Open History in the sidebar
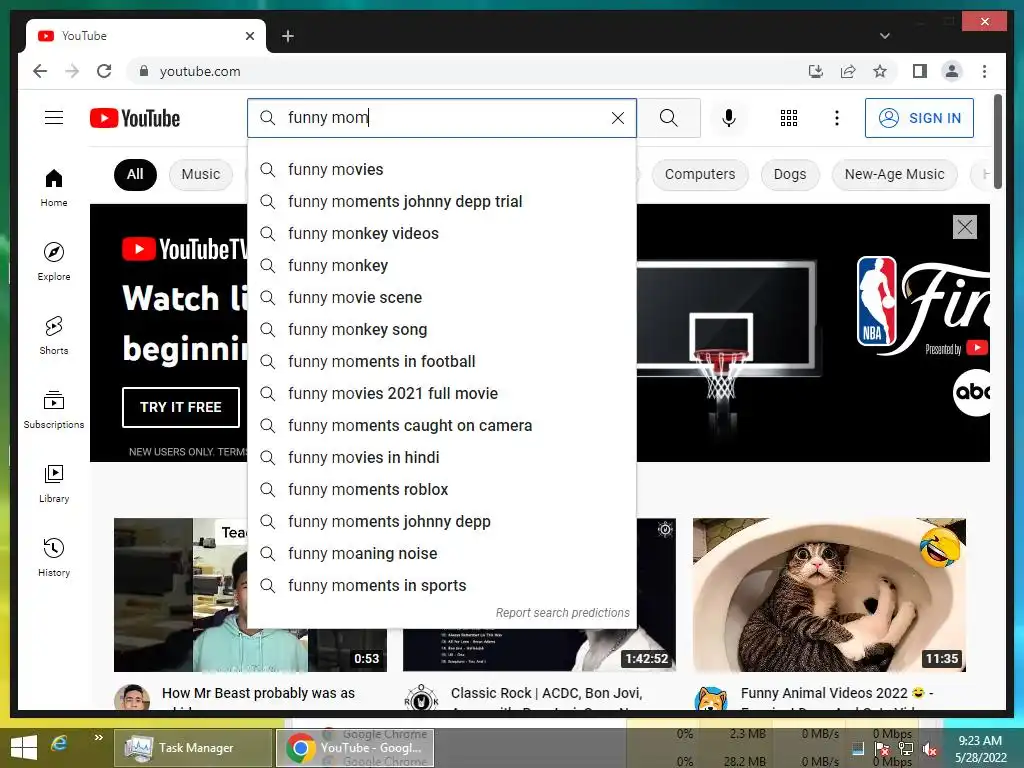Image resolution: width=1024 pixels, height=768 pixels. click(x=54, y=557)
